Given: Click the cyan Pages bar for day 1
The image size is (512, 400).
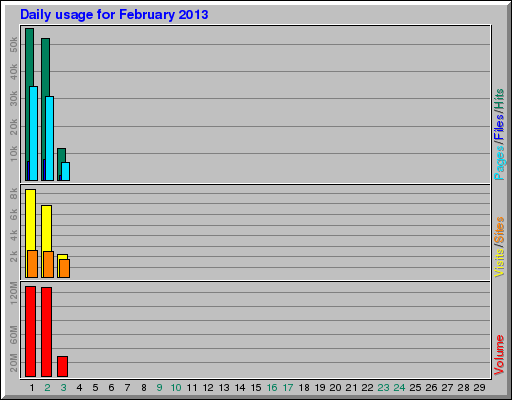Looking at the screenshot, I should [34, 134].
